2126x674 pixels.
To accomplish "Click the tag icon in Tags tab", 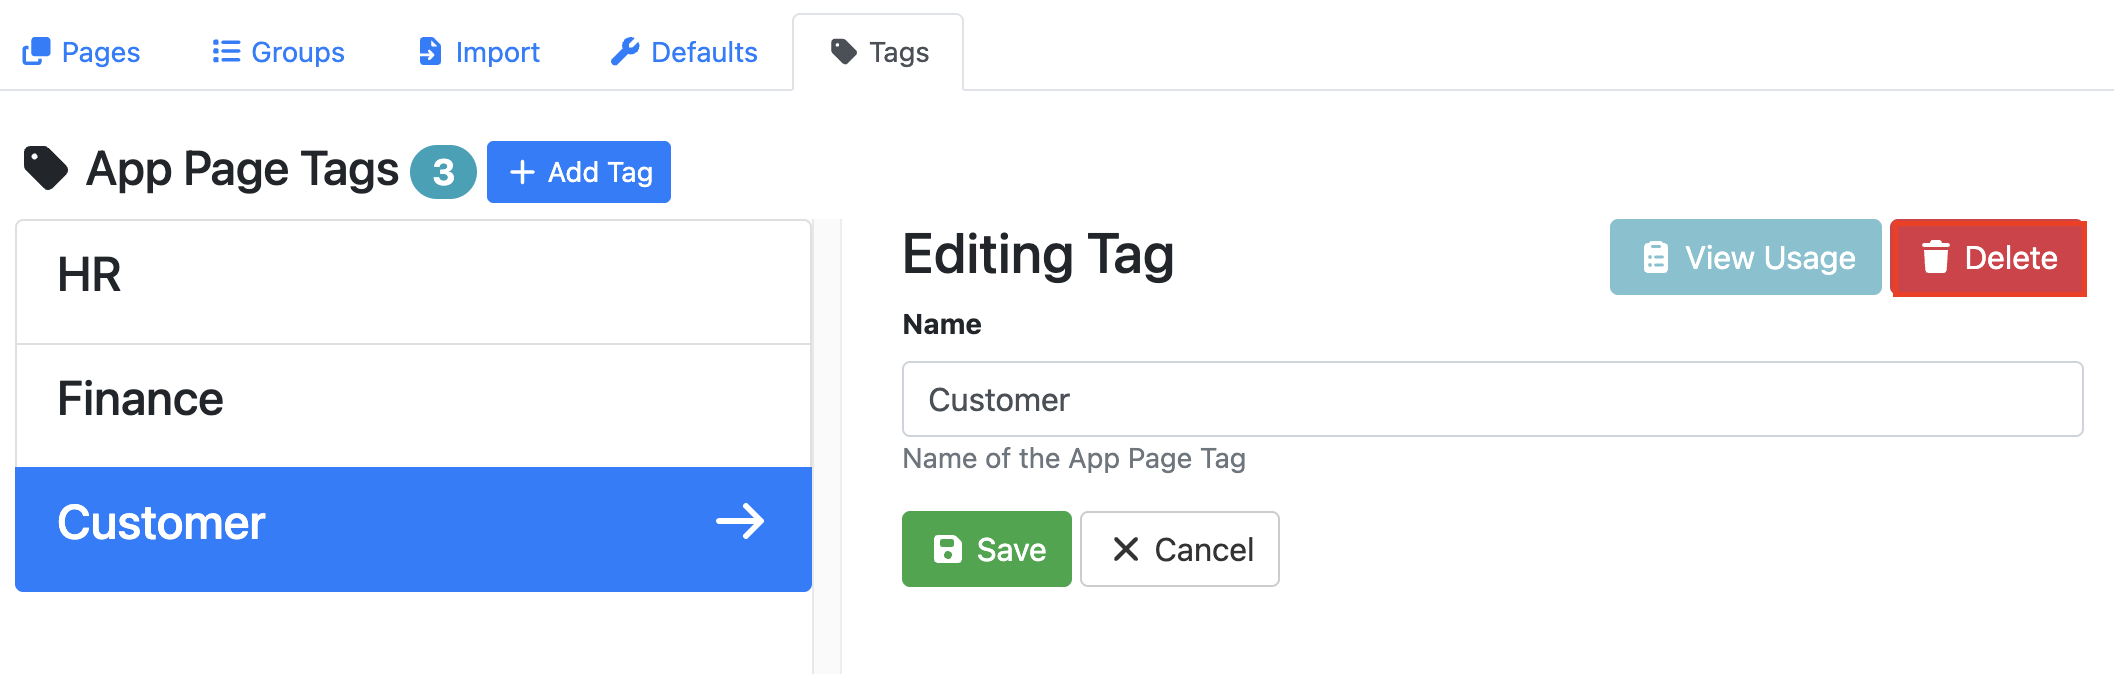I will pyautogui.click(x=844, y=51).
